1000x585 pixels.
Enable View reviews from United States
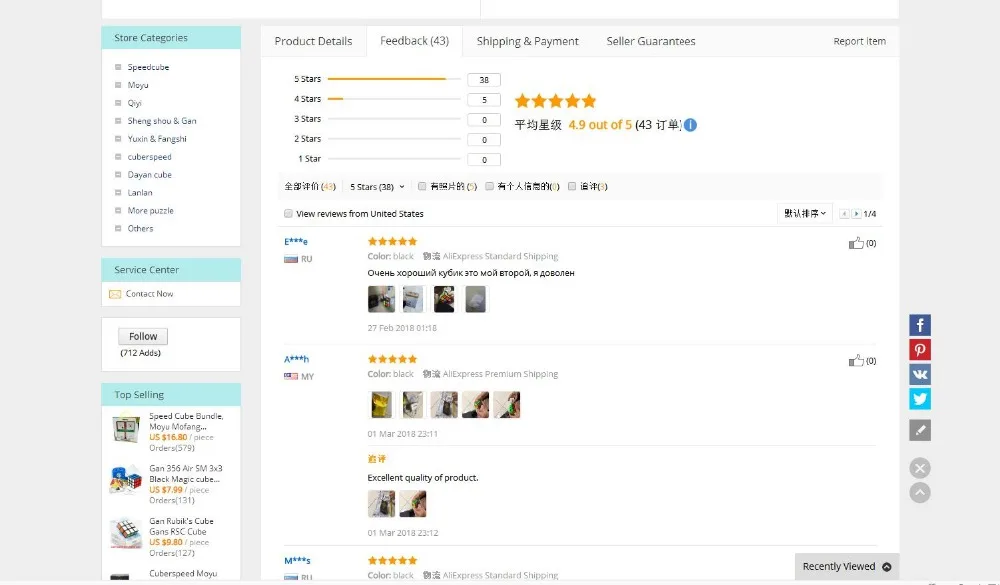[x=288, y=214]
